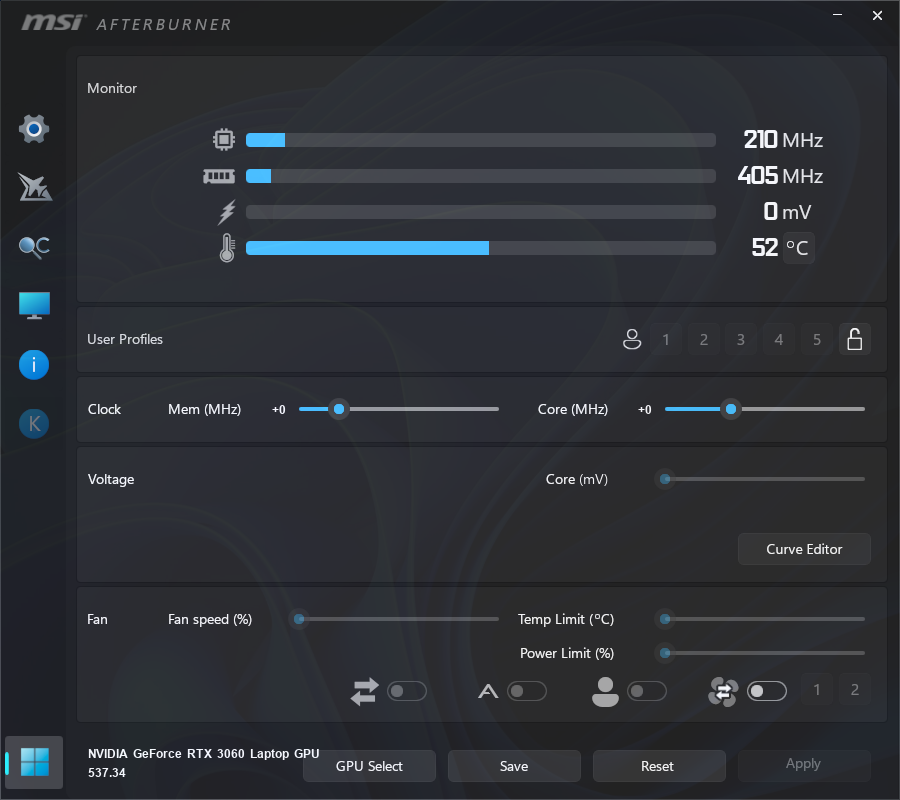Click the auto fan A icon

pos(488,691)
